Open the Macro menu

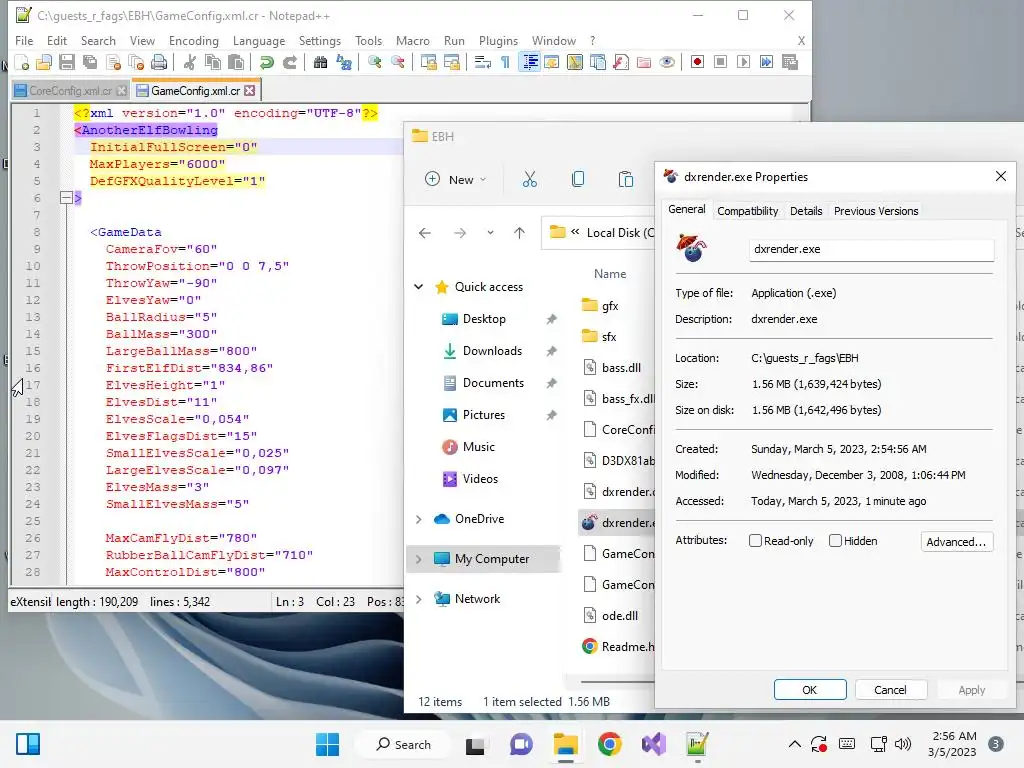(413, 40)
